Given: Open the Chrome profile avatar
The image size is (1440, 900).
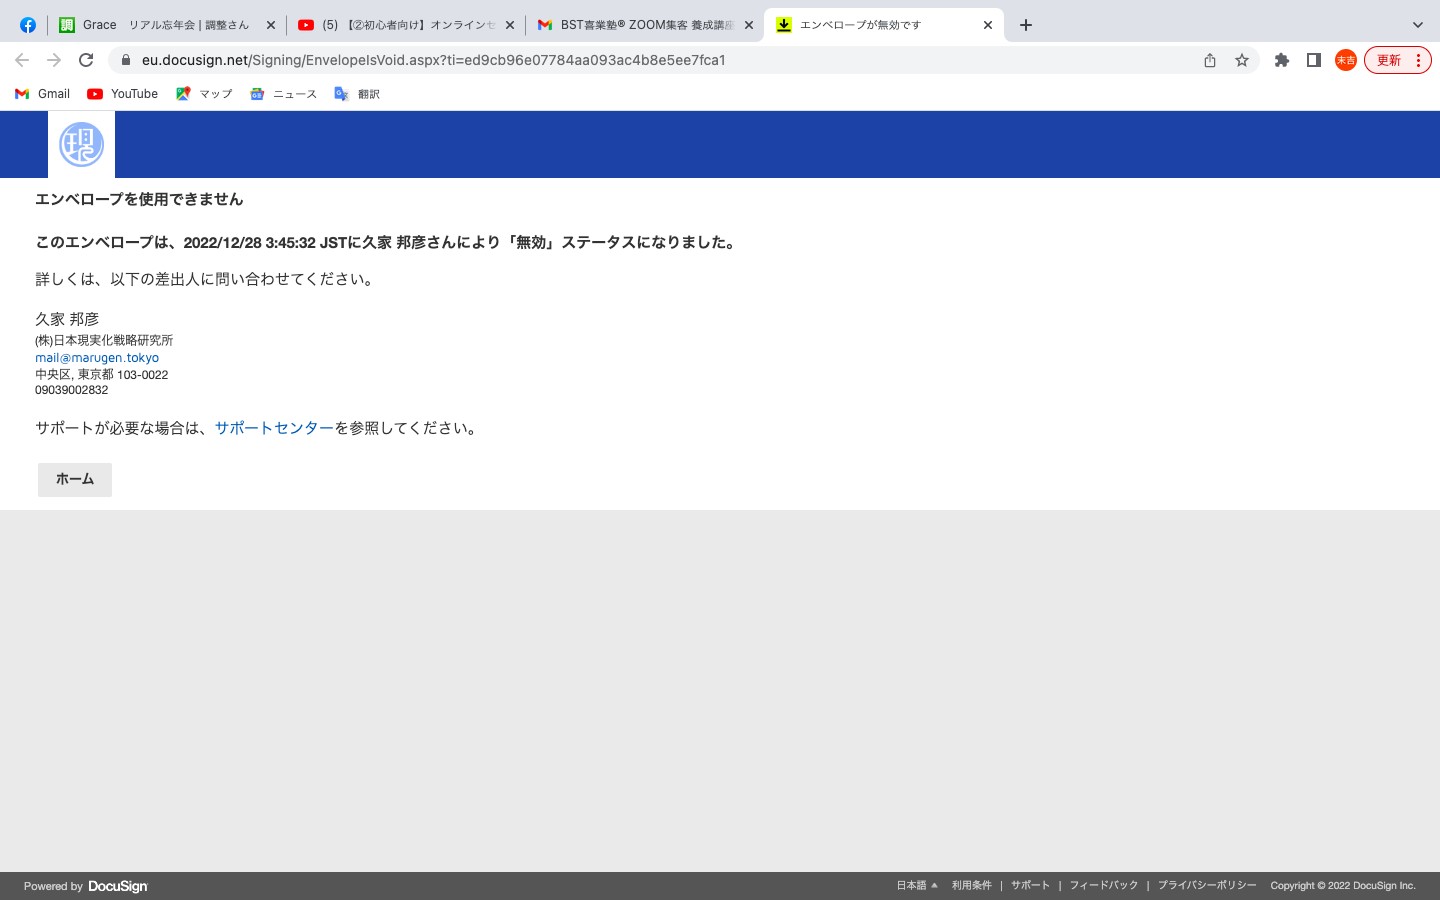Looking at the screenshot, I should [x=1346, y=60].
